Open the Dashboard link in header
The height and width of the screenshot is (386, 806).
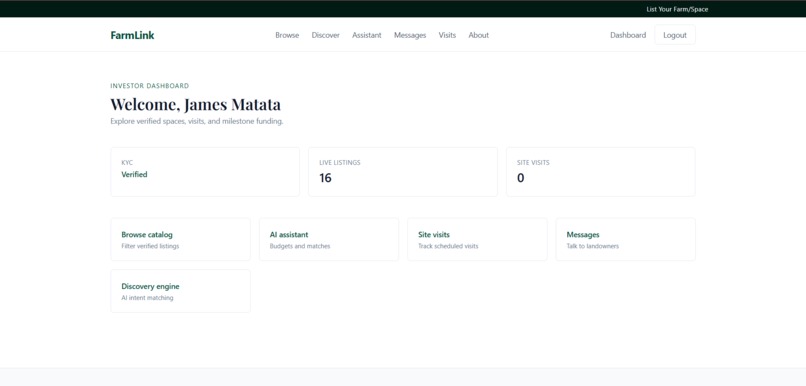point(628,35)
